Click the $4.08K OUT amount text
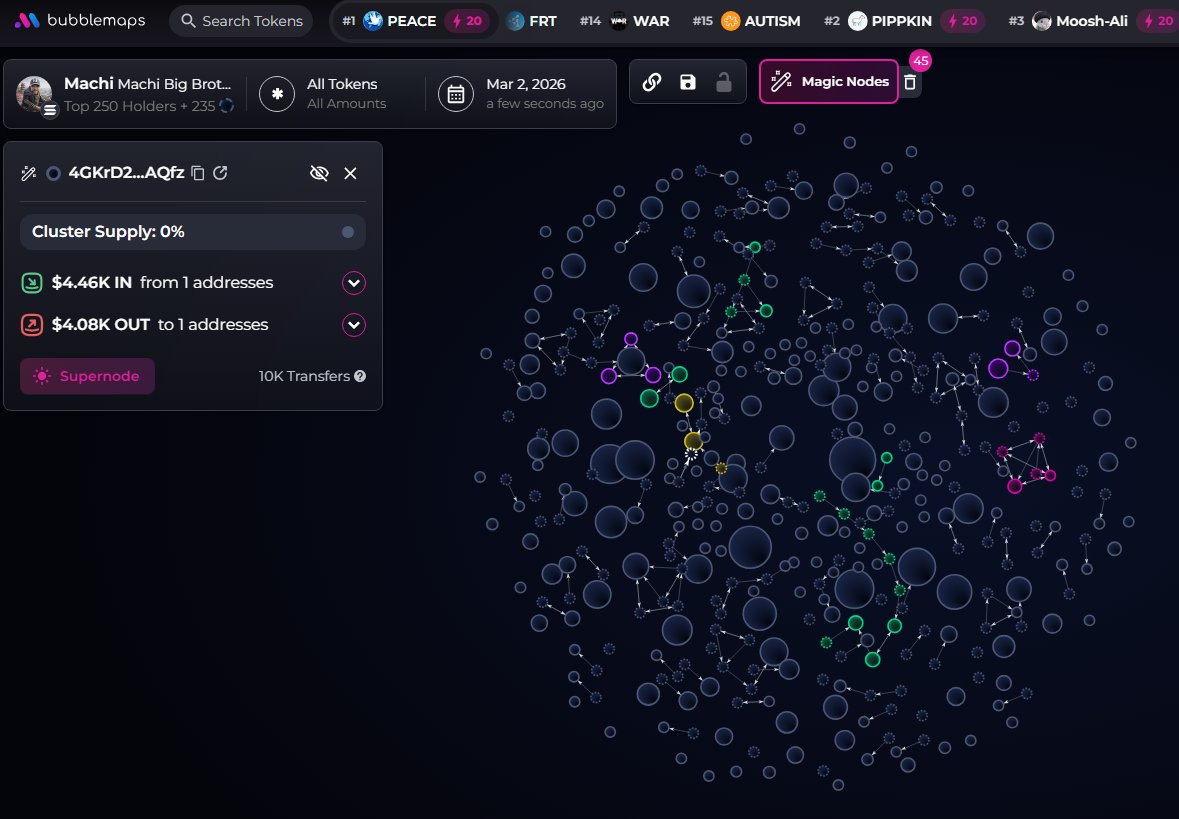1179x819 pixels. tap(101, 325)
